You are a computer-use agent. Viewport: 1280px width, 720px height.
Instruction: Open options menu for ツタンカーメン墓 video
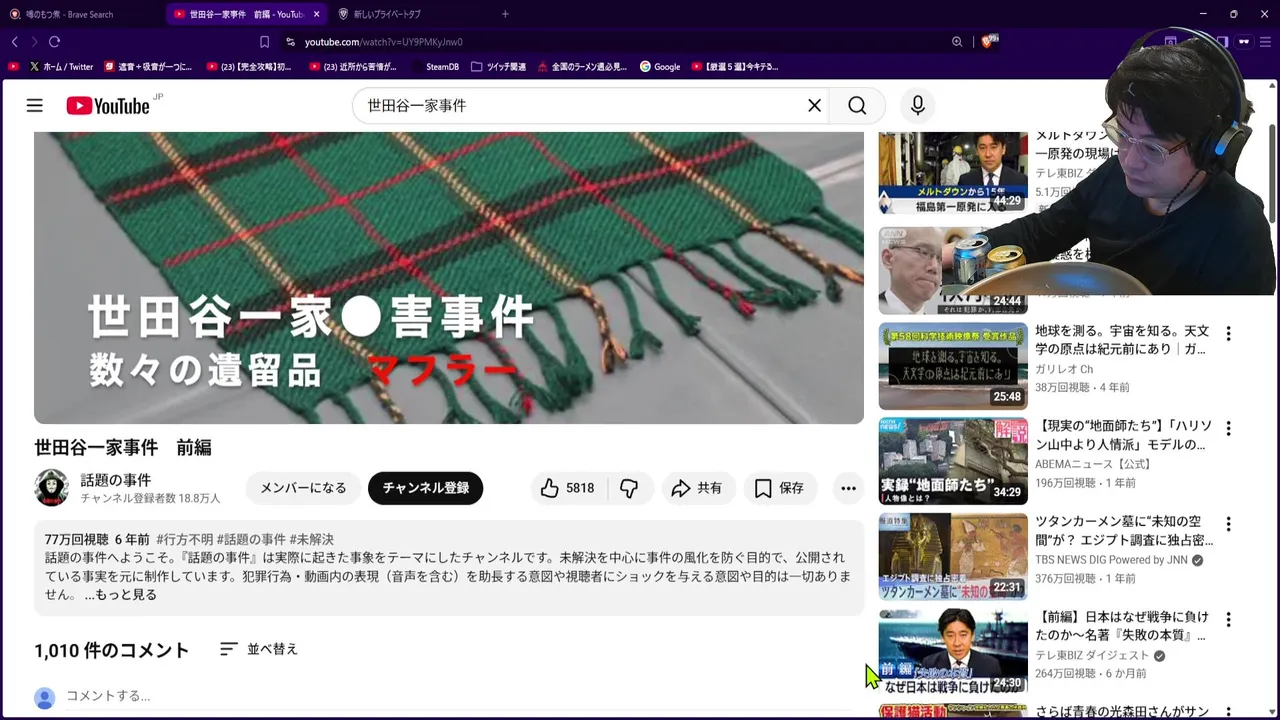[x=1228, y=524]
